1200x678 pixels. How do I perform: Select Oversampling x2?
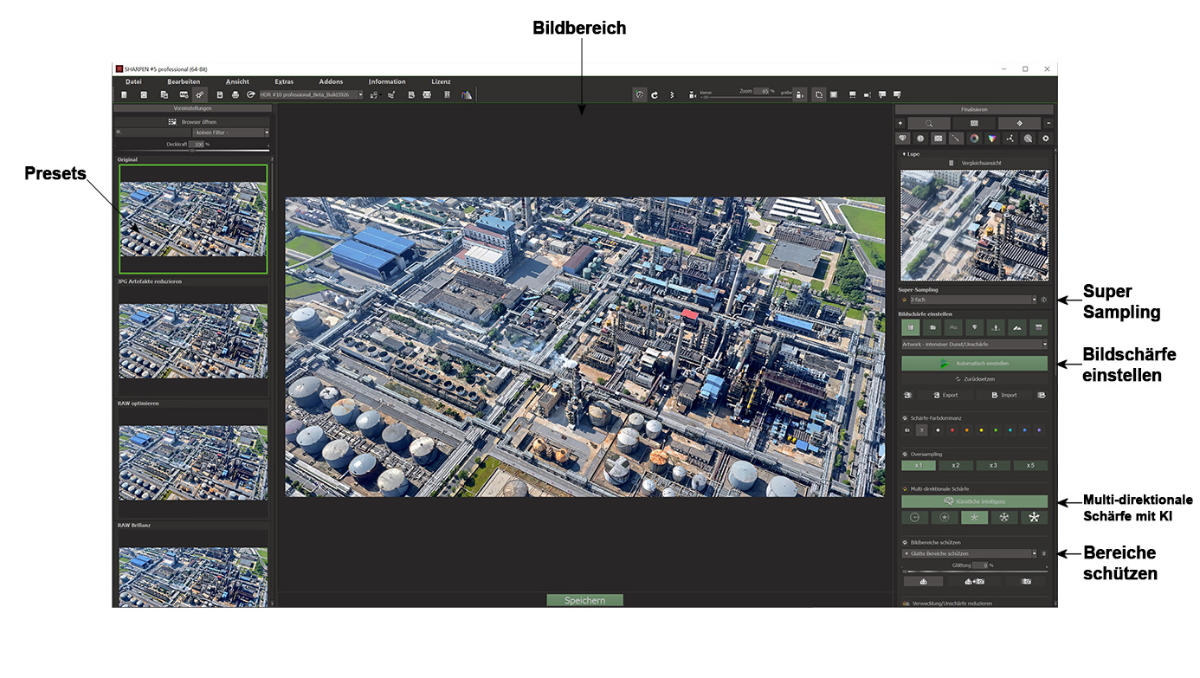[955, 465]
